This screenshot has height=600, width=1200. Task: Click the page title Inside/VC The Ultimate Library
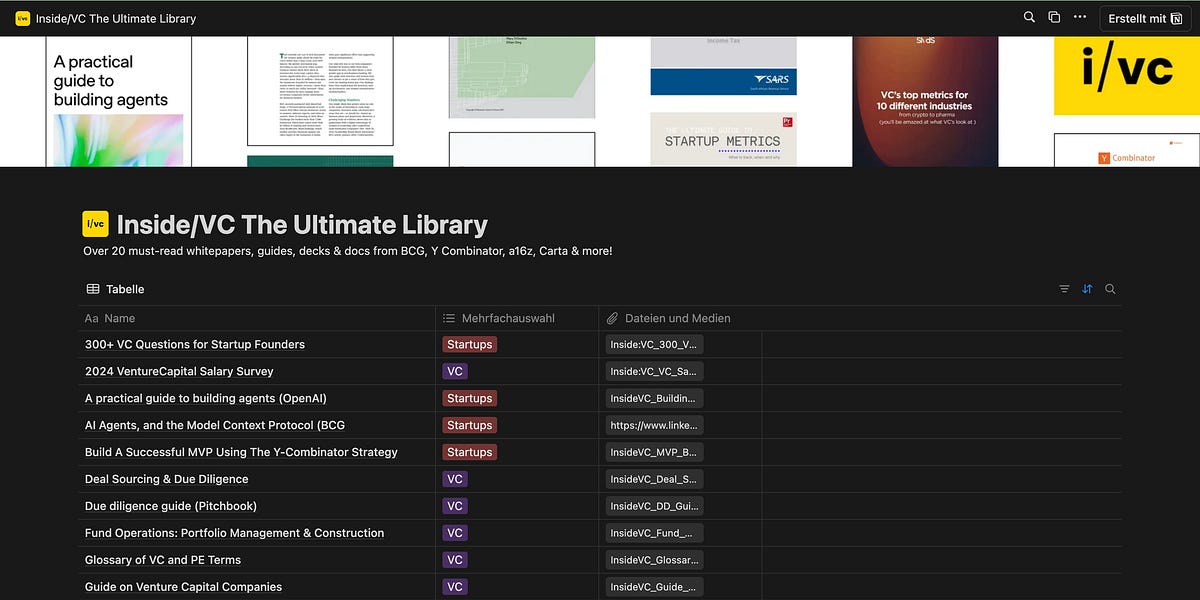(x=302, y=224)
